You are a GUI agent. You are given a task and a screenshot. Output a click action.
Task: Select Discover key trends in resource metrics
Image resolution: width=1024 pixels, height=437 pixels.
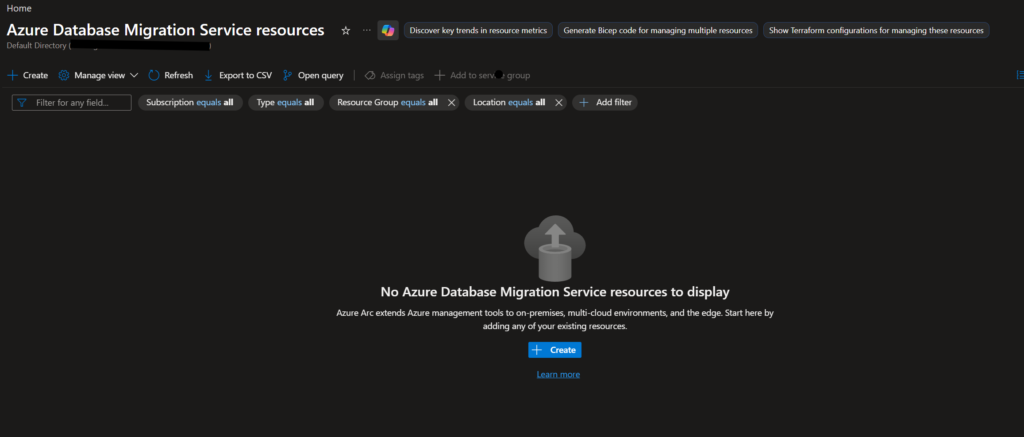(x=478, y=31)
